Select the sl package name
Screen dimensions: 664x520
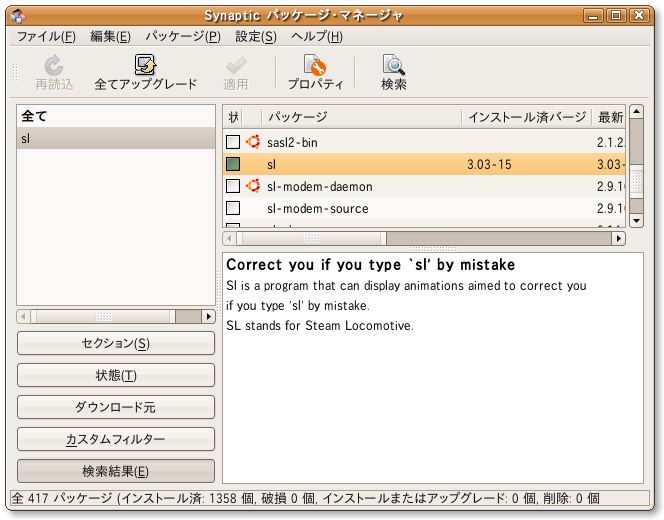point(271,164)
